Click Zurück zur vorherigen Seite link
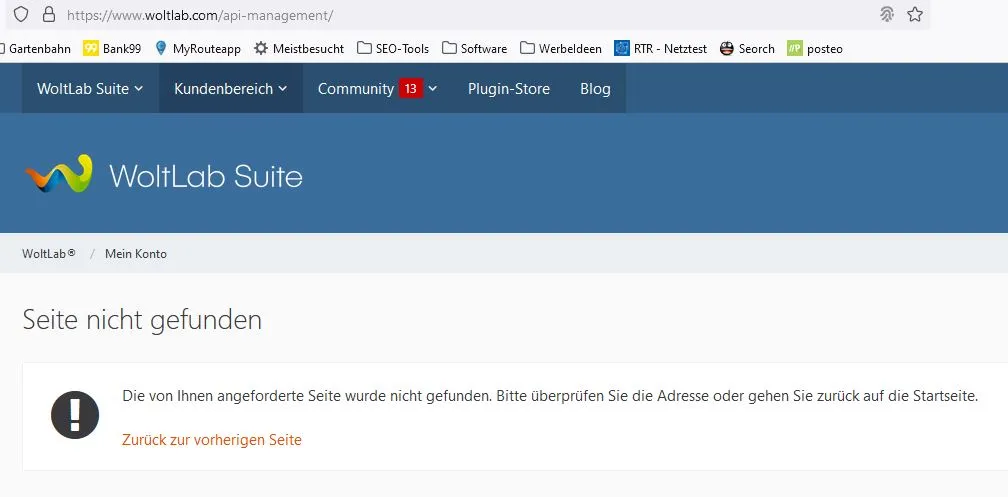This screenshot has width=1008, height=497. [212, 440]
